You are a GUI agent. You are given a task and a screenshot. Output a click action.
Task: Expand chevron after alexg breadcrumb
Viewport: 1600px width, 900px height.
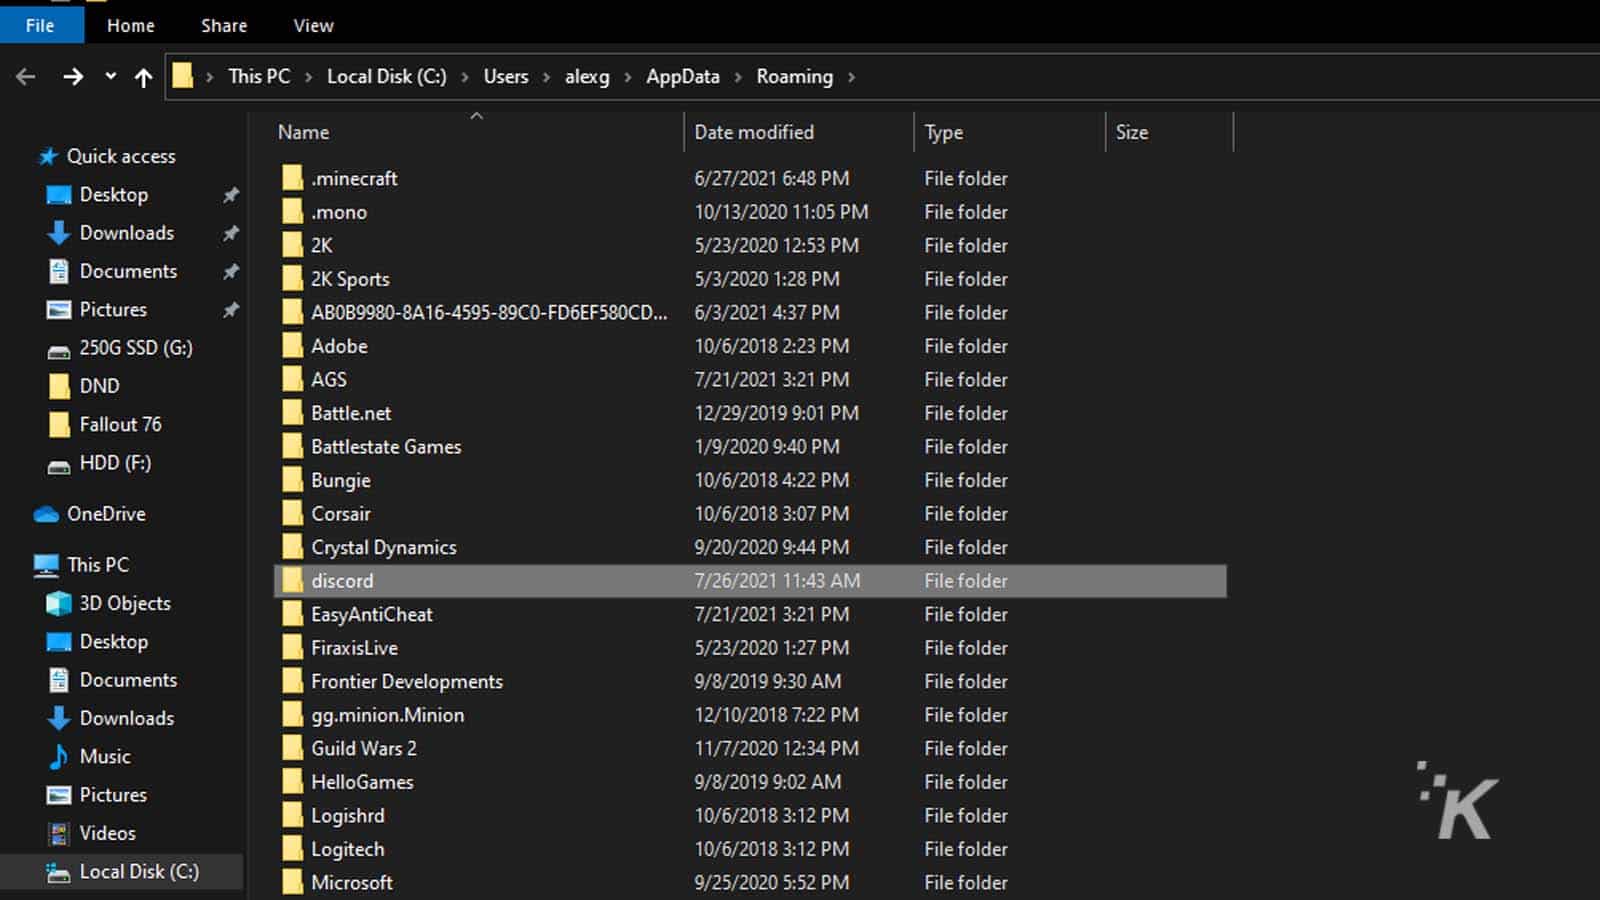pos(628,77)
